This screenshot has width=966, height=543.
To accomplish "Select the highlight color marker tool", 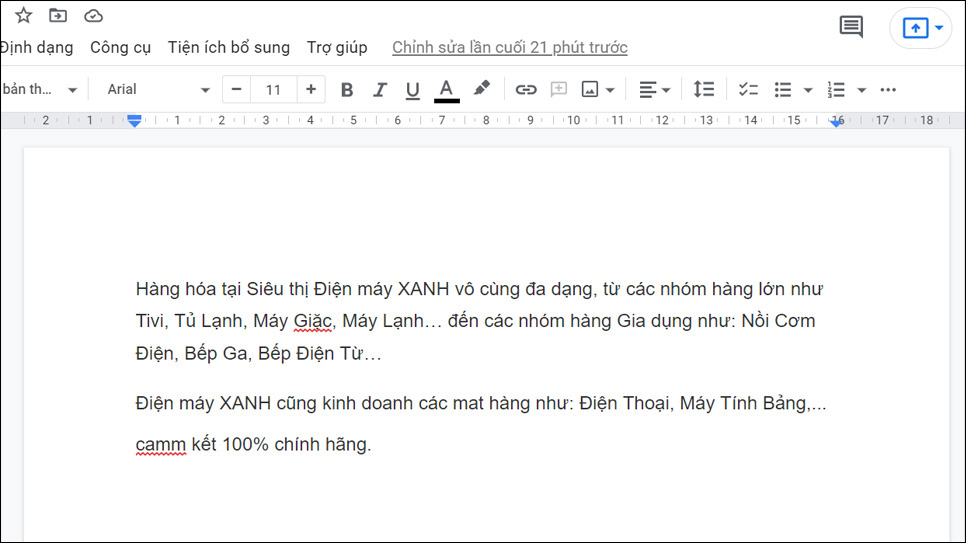I will pyautogui.click(x=481, y=89).
